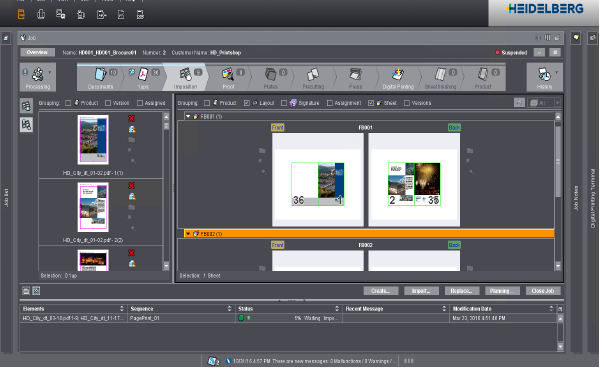The width and height of the screenshot is (604, 370).
Task: Click the last icon in top toolbar
Action: point(140,15)
